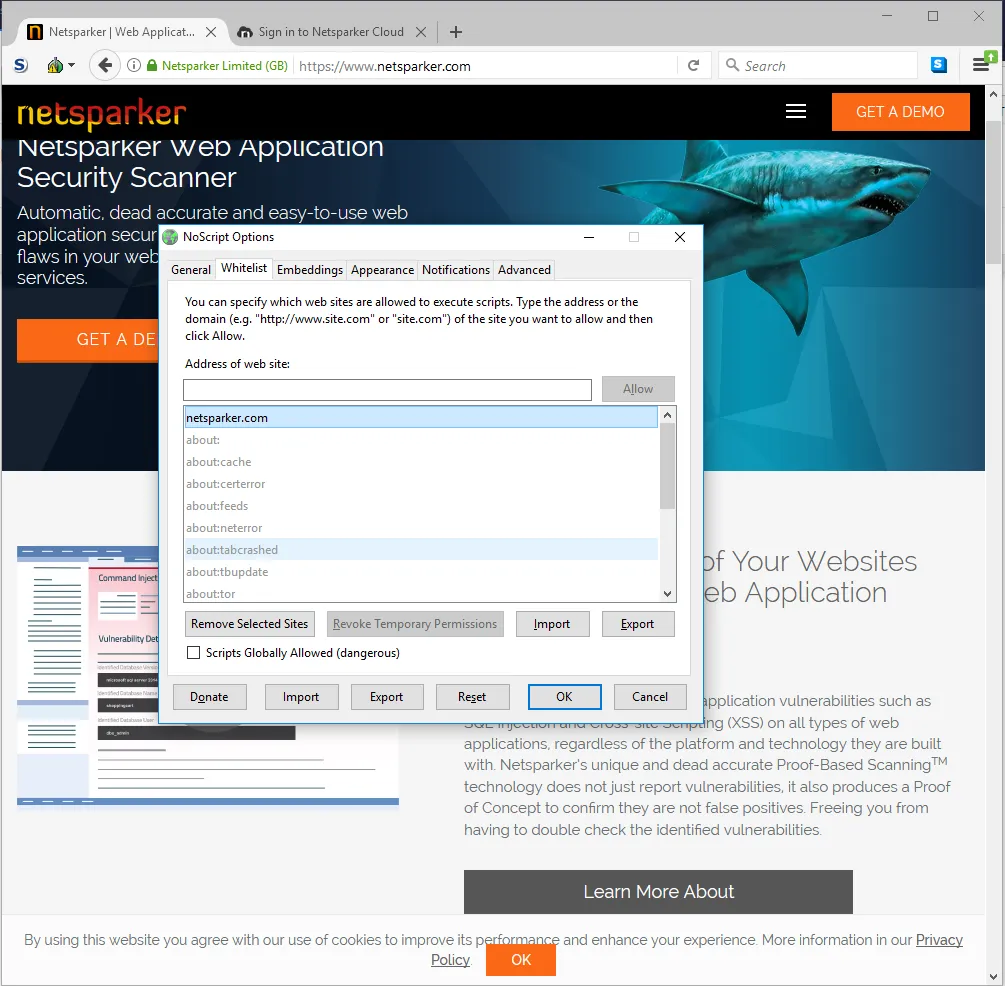Go back with the browser back arrow
This screenshot has height=986, width=1005.
(105, 65)
